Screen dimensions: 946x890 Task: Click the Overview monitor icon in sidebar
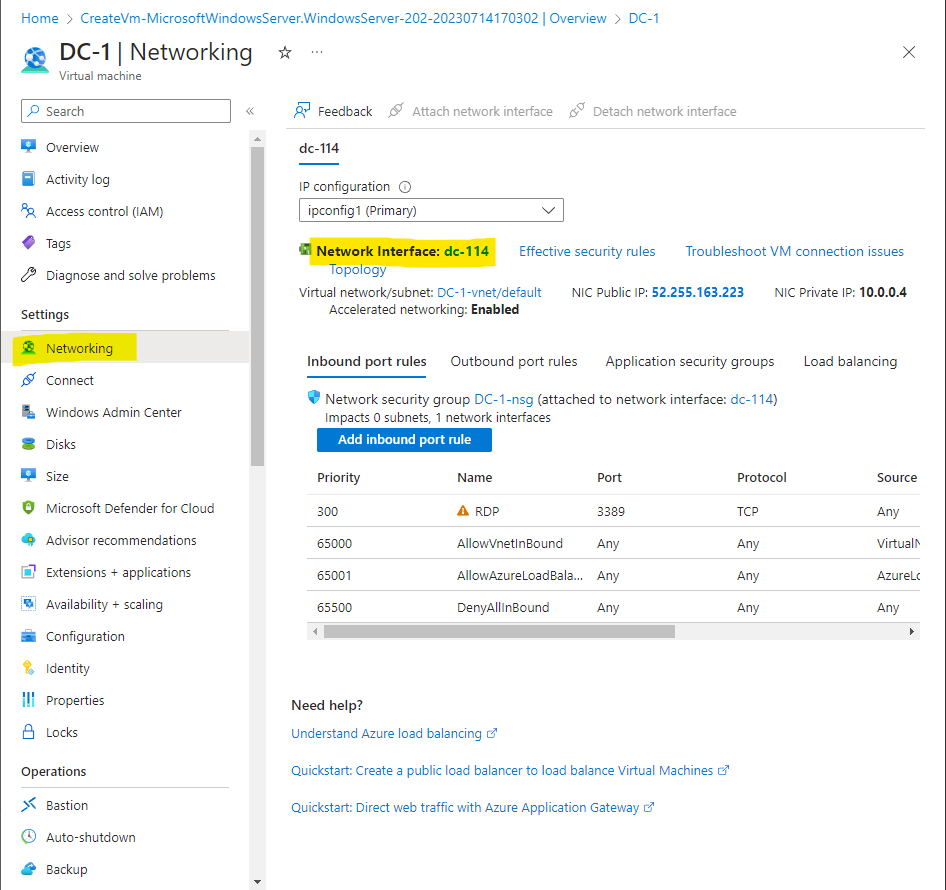[28, 147]
